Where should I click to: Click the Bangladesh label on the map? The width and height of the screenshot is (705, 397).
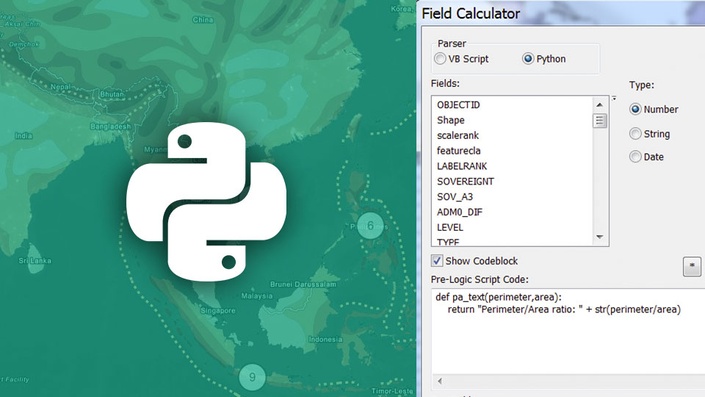coord(110,126)
